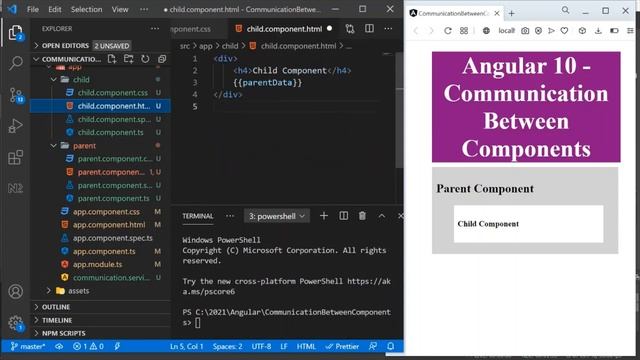The width and height of the screenshot is (640, 360).
Task: Open the Selection menu
Action: coord(87,9)
